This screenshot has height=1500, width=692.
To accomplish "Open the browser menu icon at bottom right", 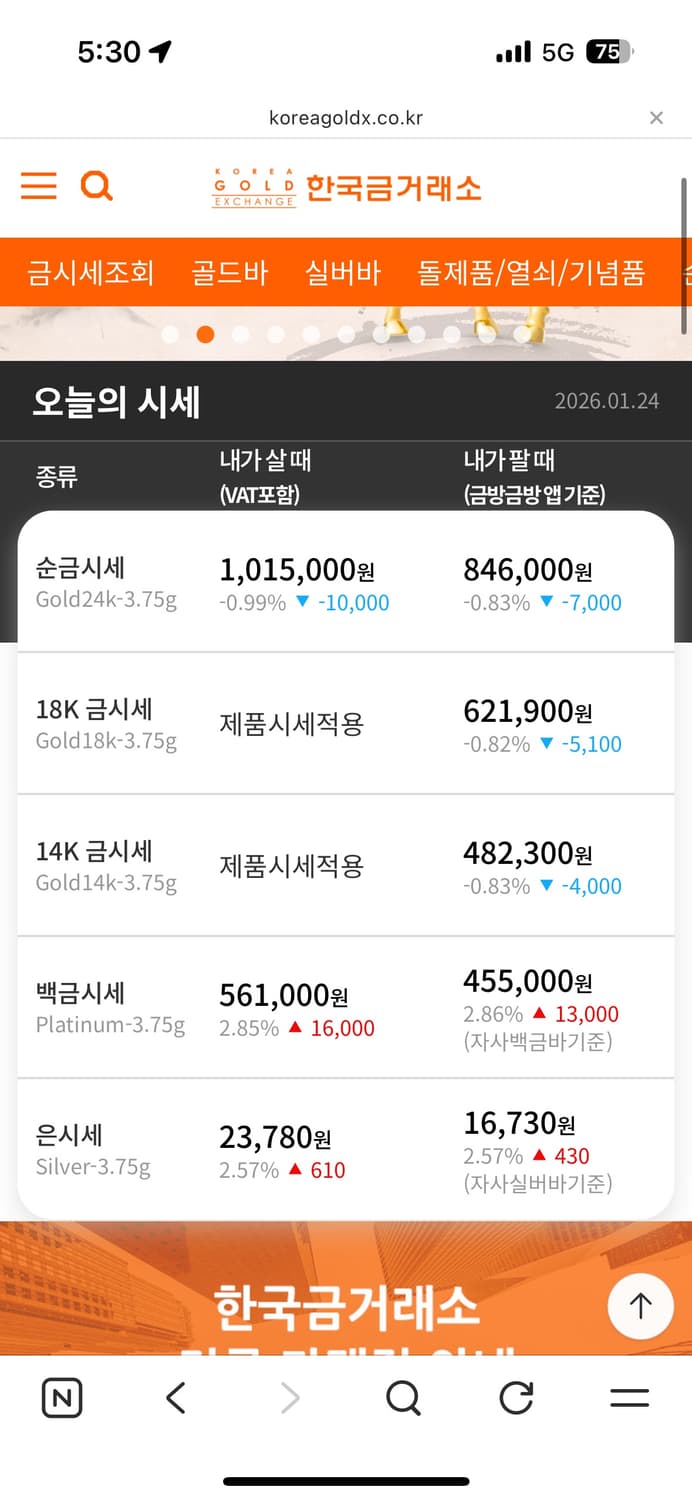I will point(628,1398).
